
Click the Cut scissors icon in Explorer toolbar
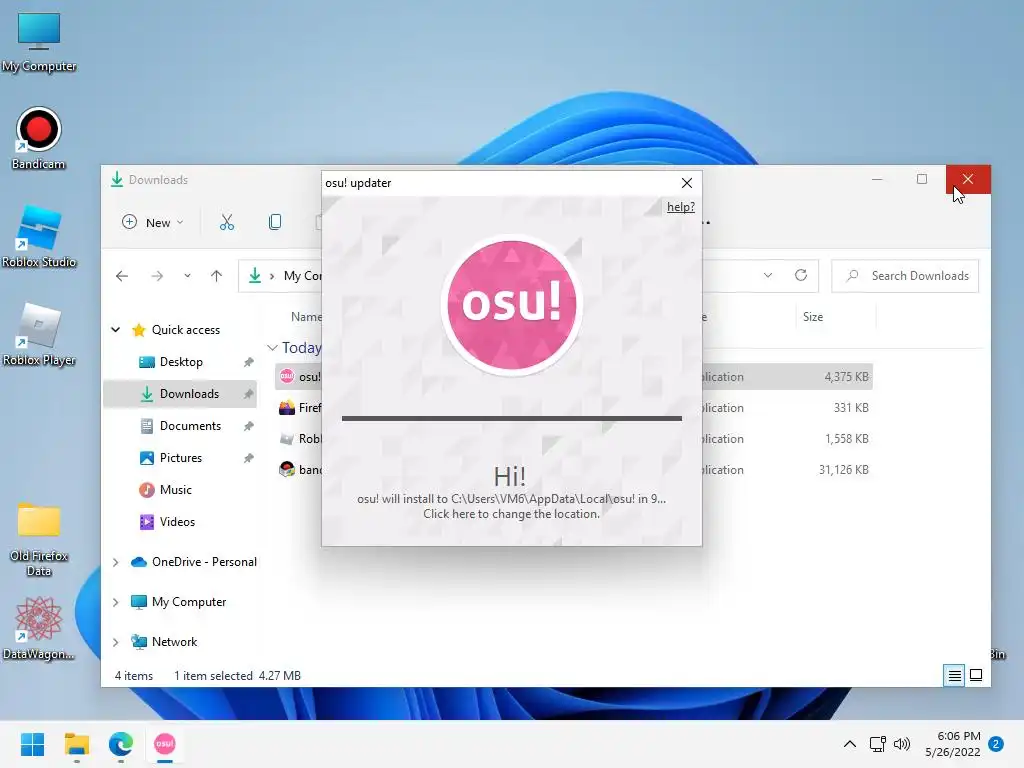coord(227,223)
